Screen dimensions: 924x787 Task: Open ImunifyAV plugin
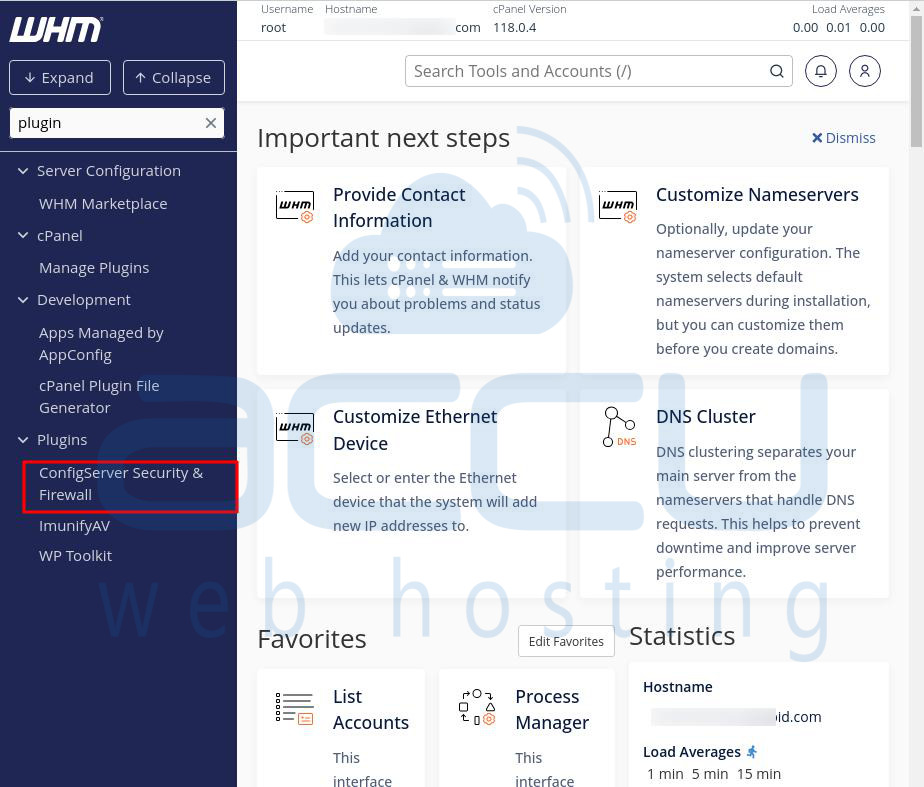tap(74, 526)
